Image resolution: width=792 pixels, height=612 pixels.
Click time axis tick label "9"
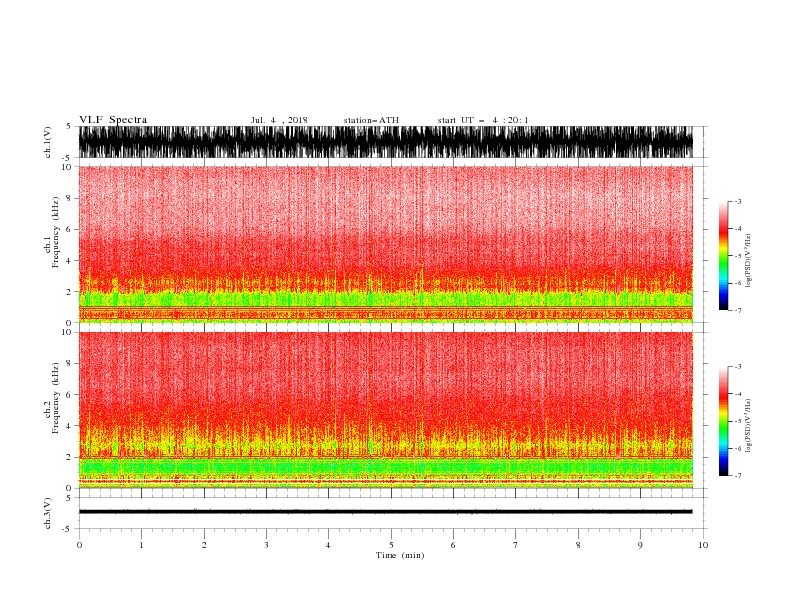(640, 545)
